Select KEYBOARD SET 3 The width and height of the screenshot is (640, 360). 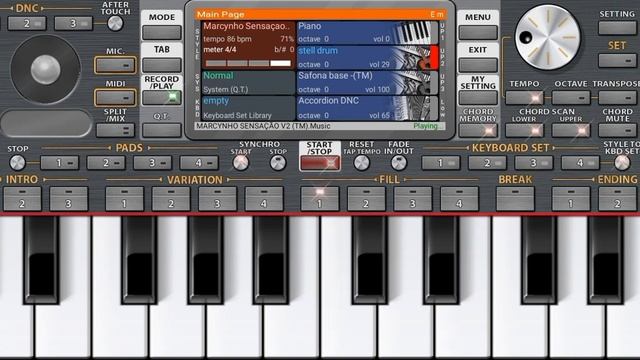click(534, 163)
